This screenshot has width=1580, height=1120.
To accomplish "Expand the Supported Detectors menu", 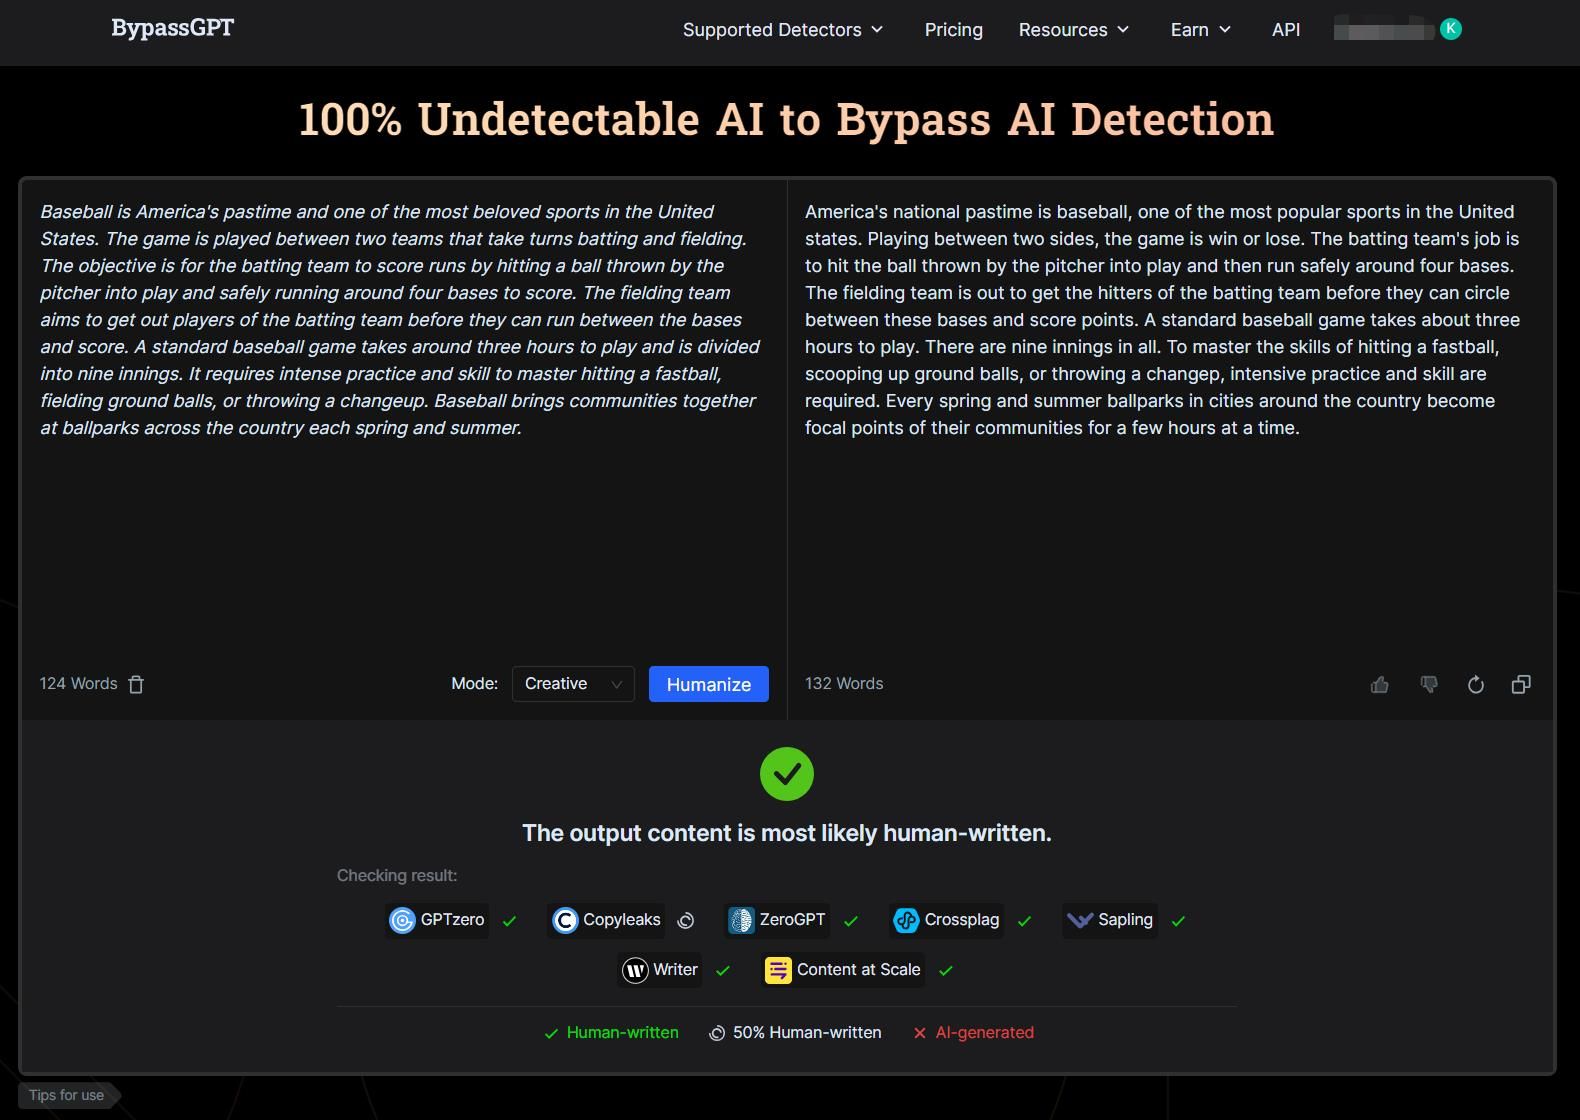I will point(783,30).
